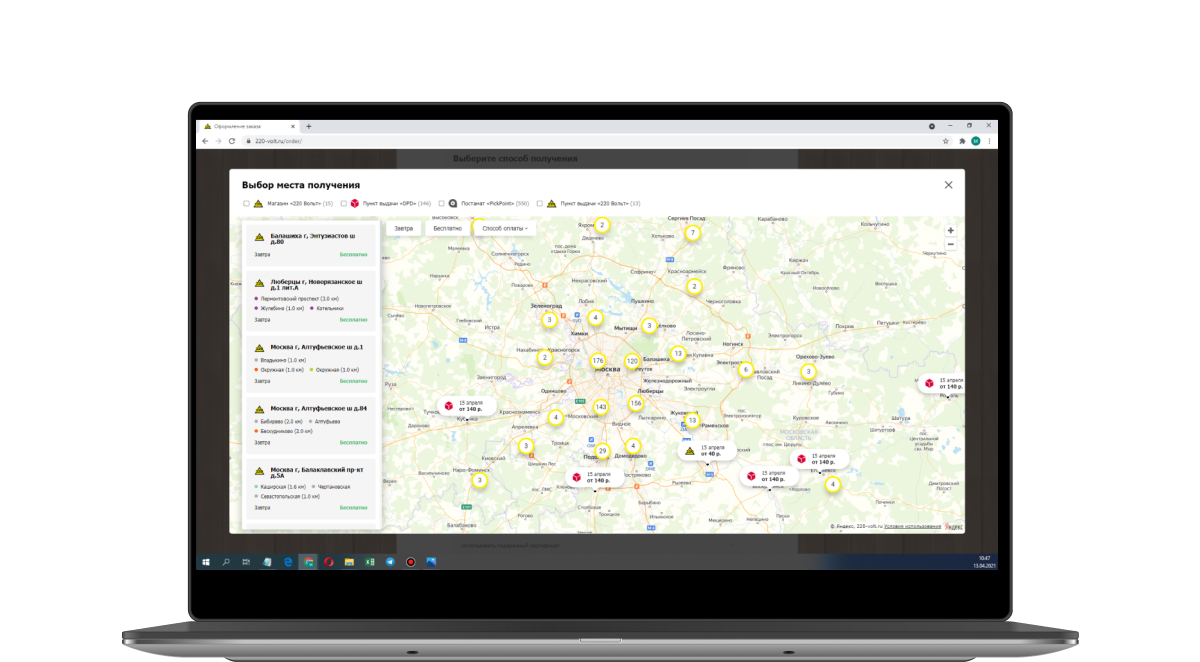Filter pickup points by Завтра
The image size is (1200, 662).
(x=403, y=228)
